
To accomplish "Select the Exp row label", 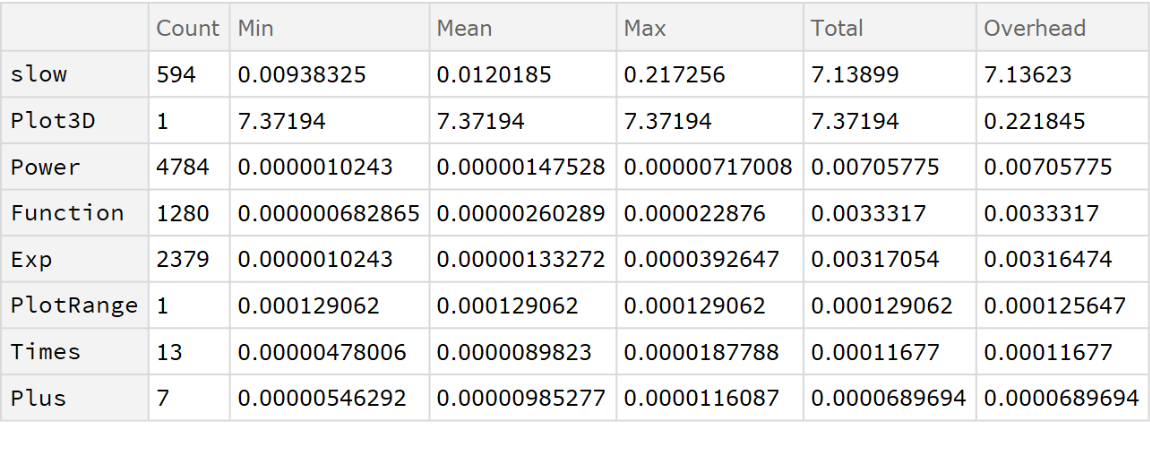I will (x=31, y=260).
